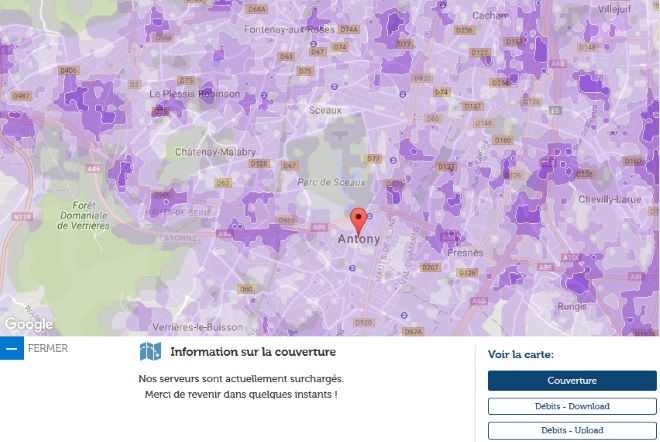Select the Fontenay-aux-Roses label
This screenshot has width=660, height=442.
(x=290, y=29)
